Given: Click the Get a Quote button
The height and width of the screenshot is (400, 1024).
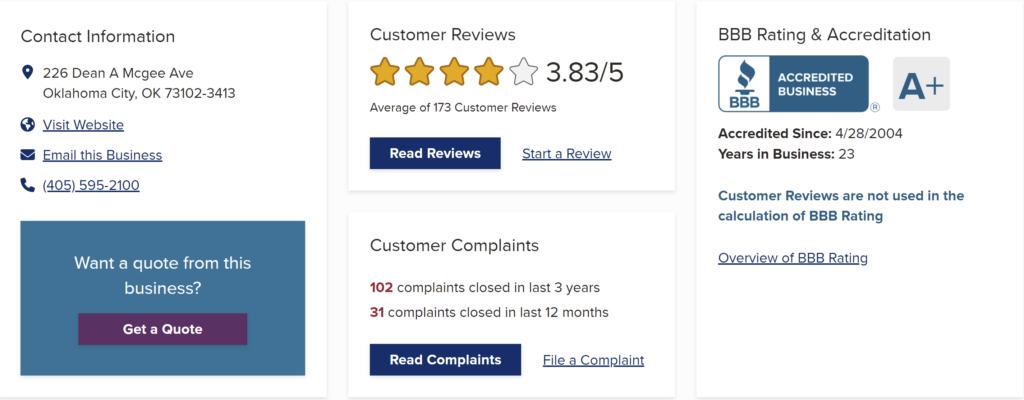Looking at the screenshot, I should click(x=163, y=329).
